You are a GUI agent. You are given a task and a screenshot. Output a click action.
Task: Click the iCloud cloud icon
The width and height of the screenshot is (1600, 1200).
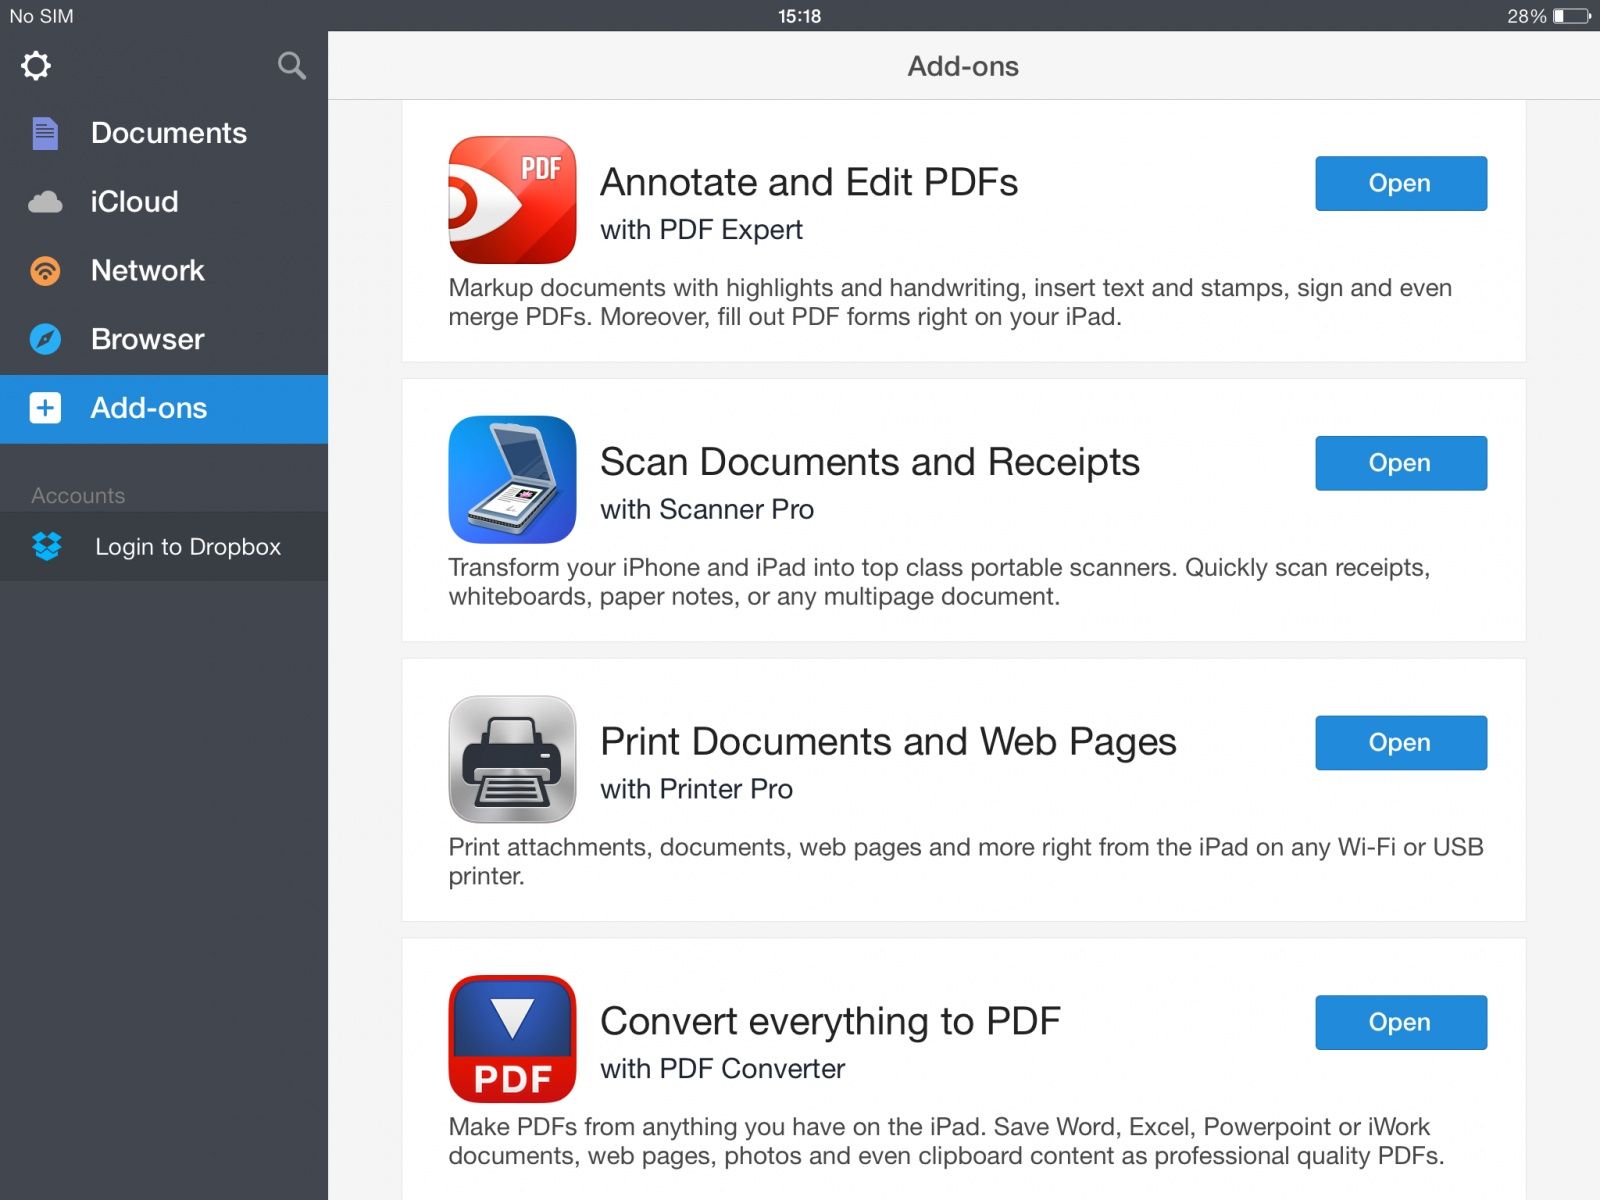tap(45, 202)
